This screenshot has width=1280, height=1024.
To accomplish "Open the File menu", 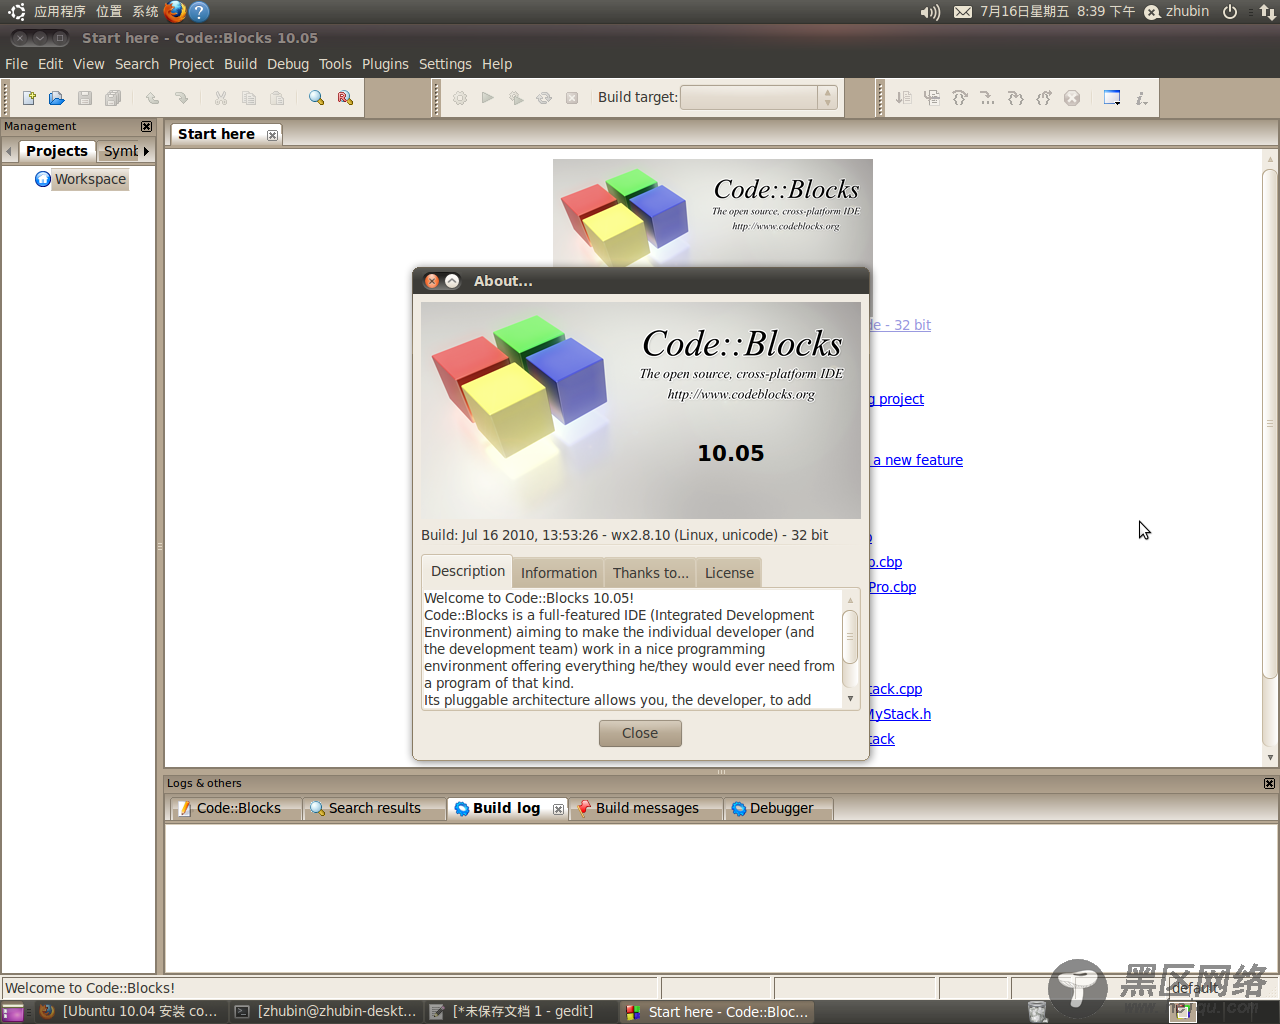I will tap(17, 64).
